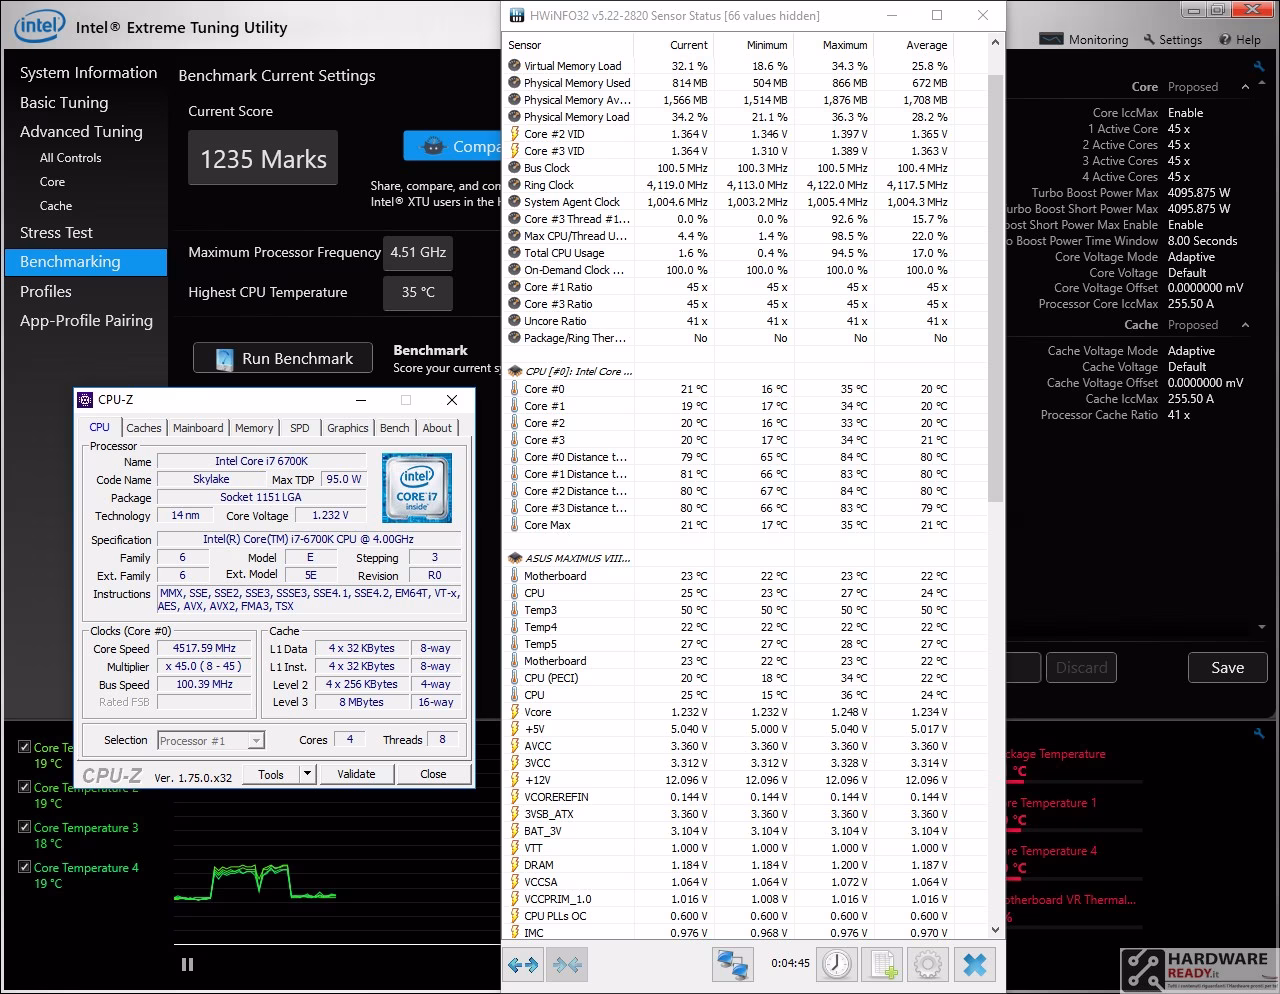Click the Run Benchmark button
Image resolution: width=1280 pixels, height=994 pixels.
[283, 358]
